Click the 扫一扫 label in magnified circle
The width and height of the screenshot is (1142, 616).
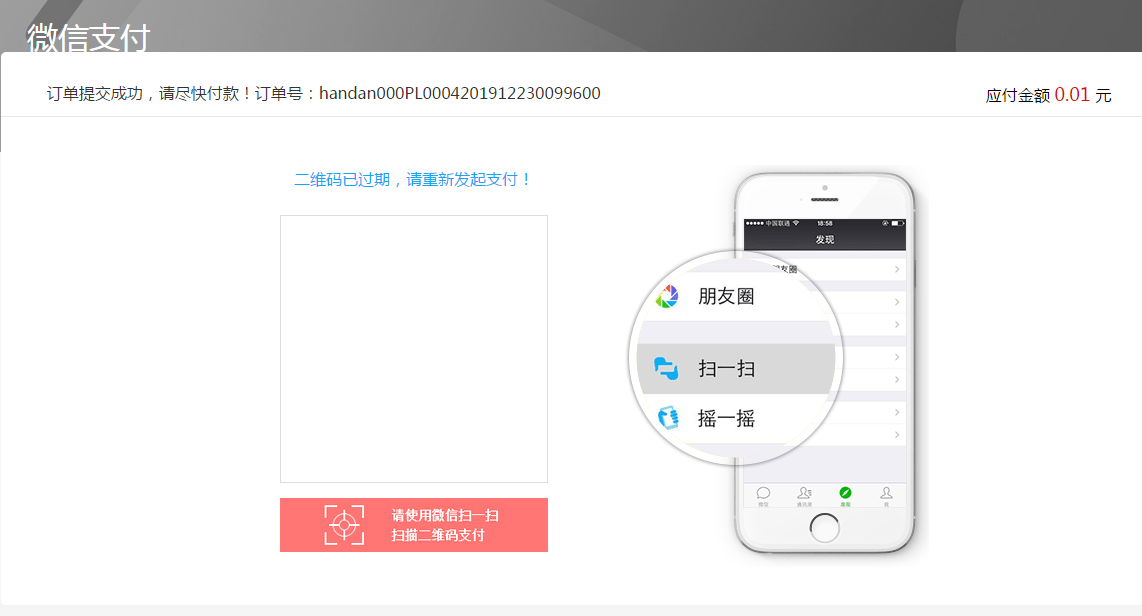coord(726,368)
